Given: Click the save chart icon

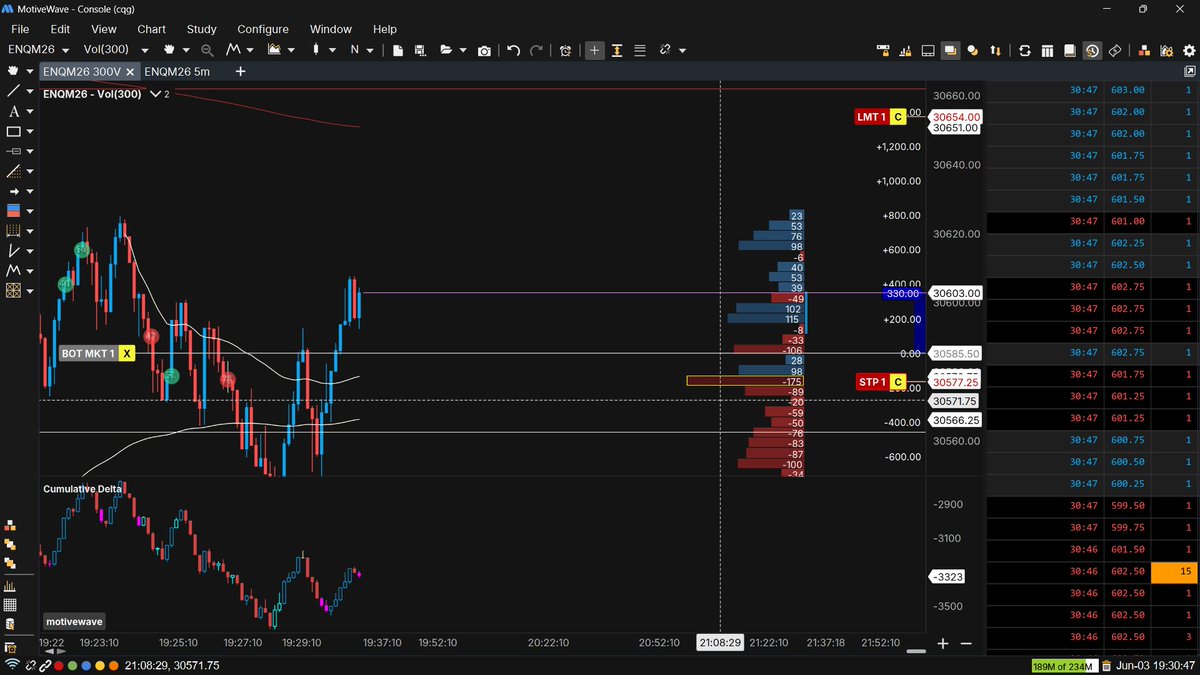Looking at the screenshot, I should 420,50.
